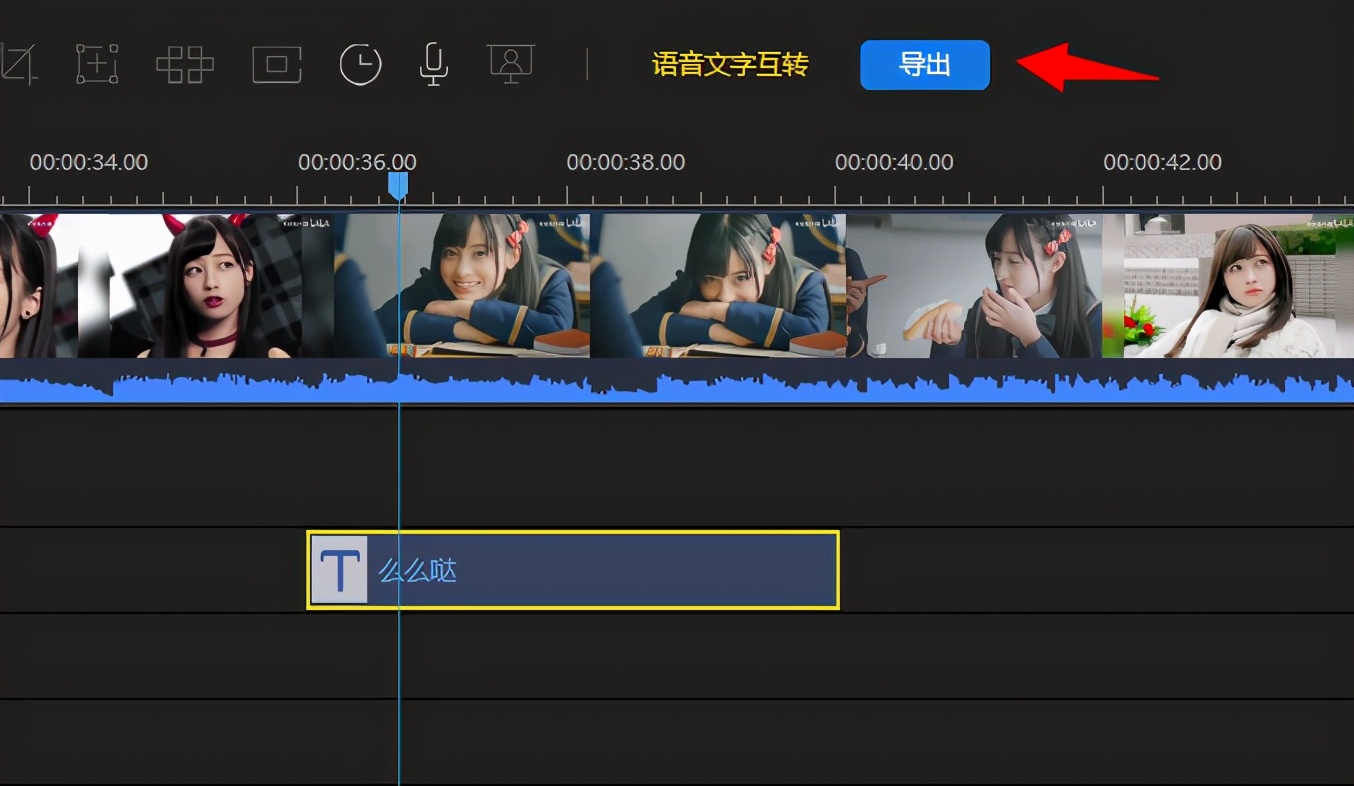The image size is (1354, 786).
Task: Select the crop tool icon
Action: [x=17, y=64]
